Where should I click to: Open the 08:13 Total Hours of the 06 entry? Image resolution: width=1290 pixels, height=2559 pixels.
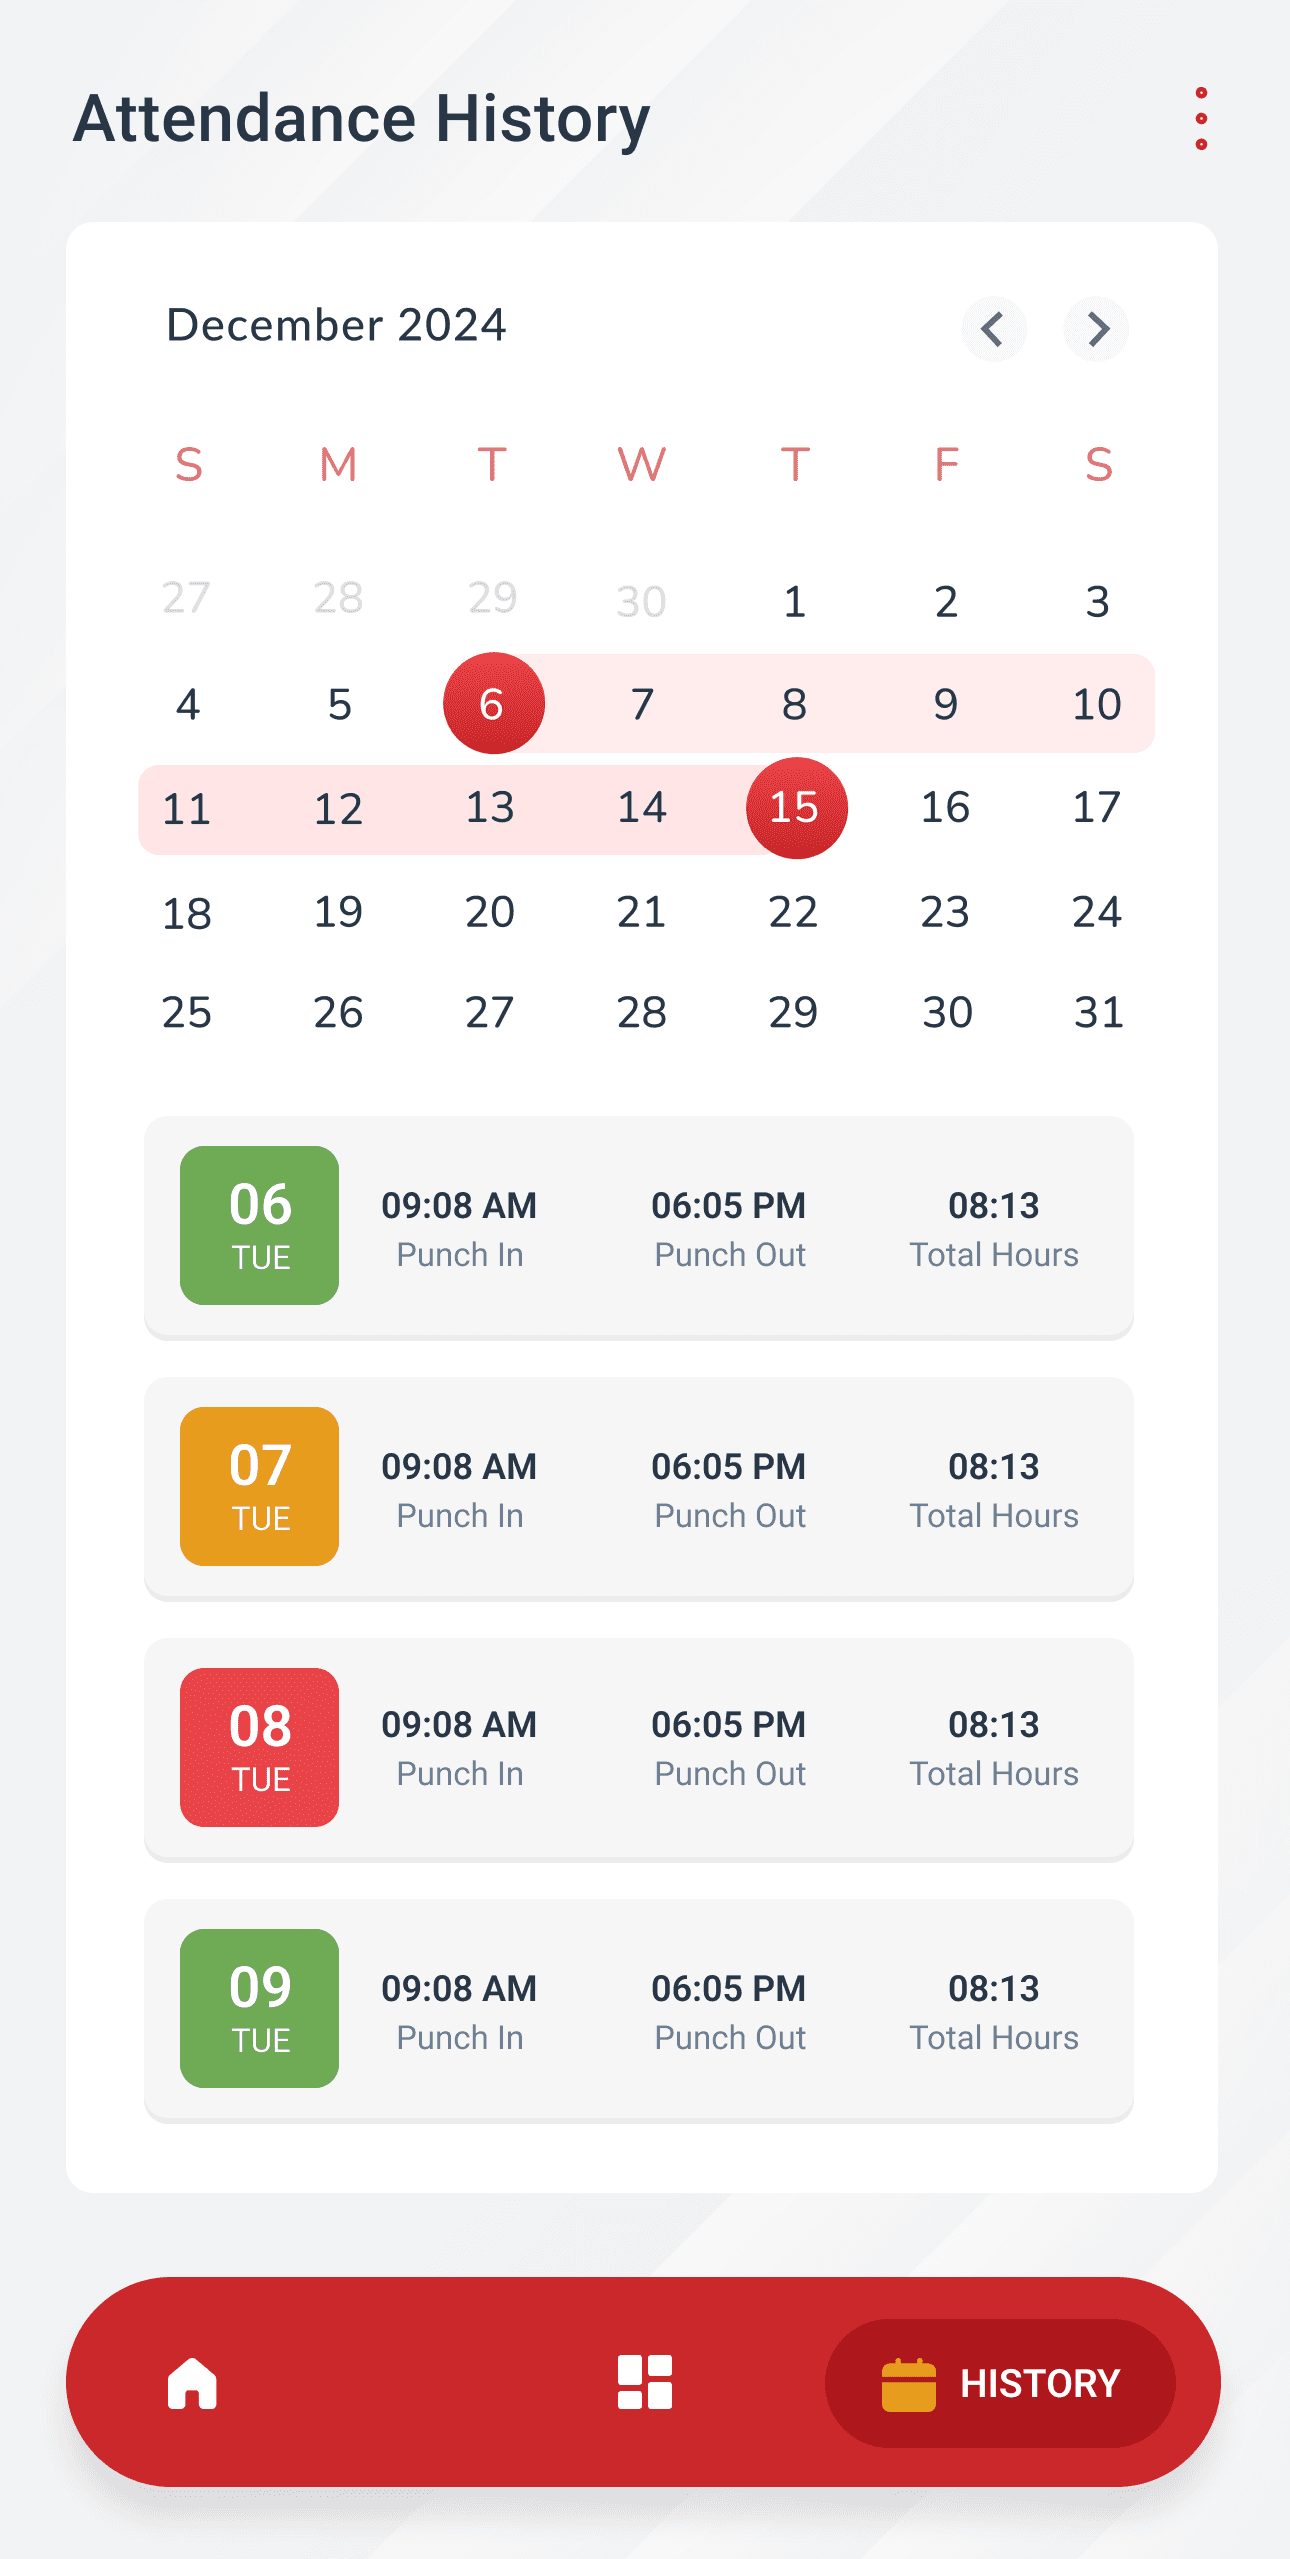point(993,1227)
